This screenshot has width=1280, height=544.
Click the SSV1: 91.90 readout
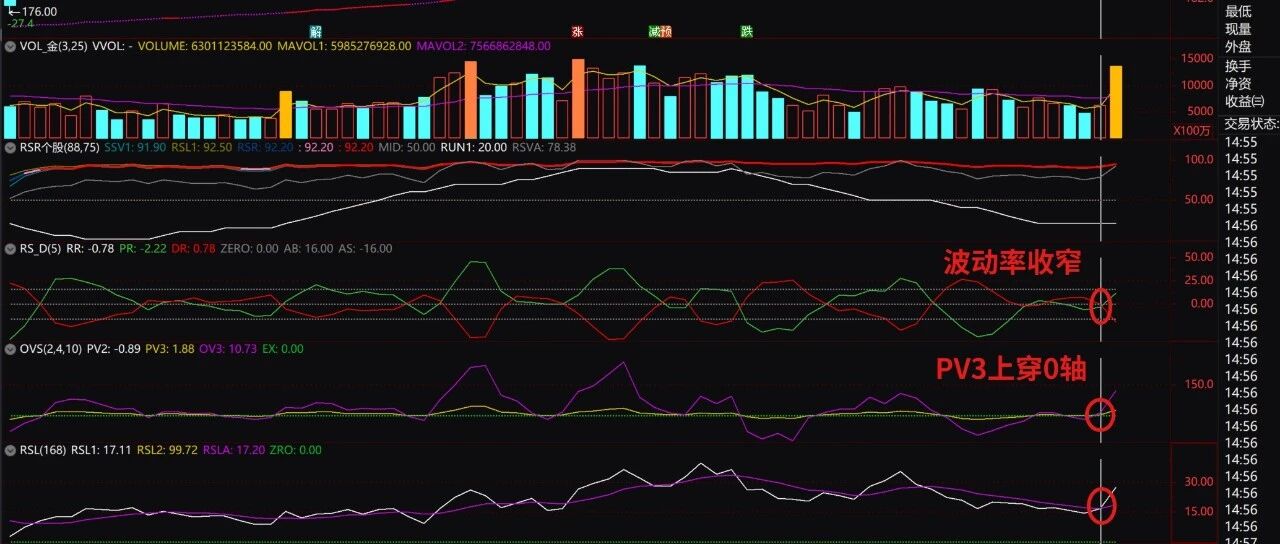[135, 147]
